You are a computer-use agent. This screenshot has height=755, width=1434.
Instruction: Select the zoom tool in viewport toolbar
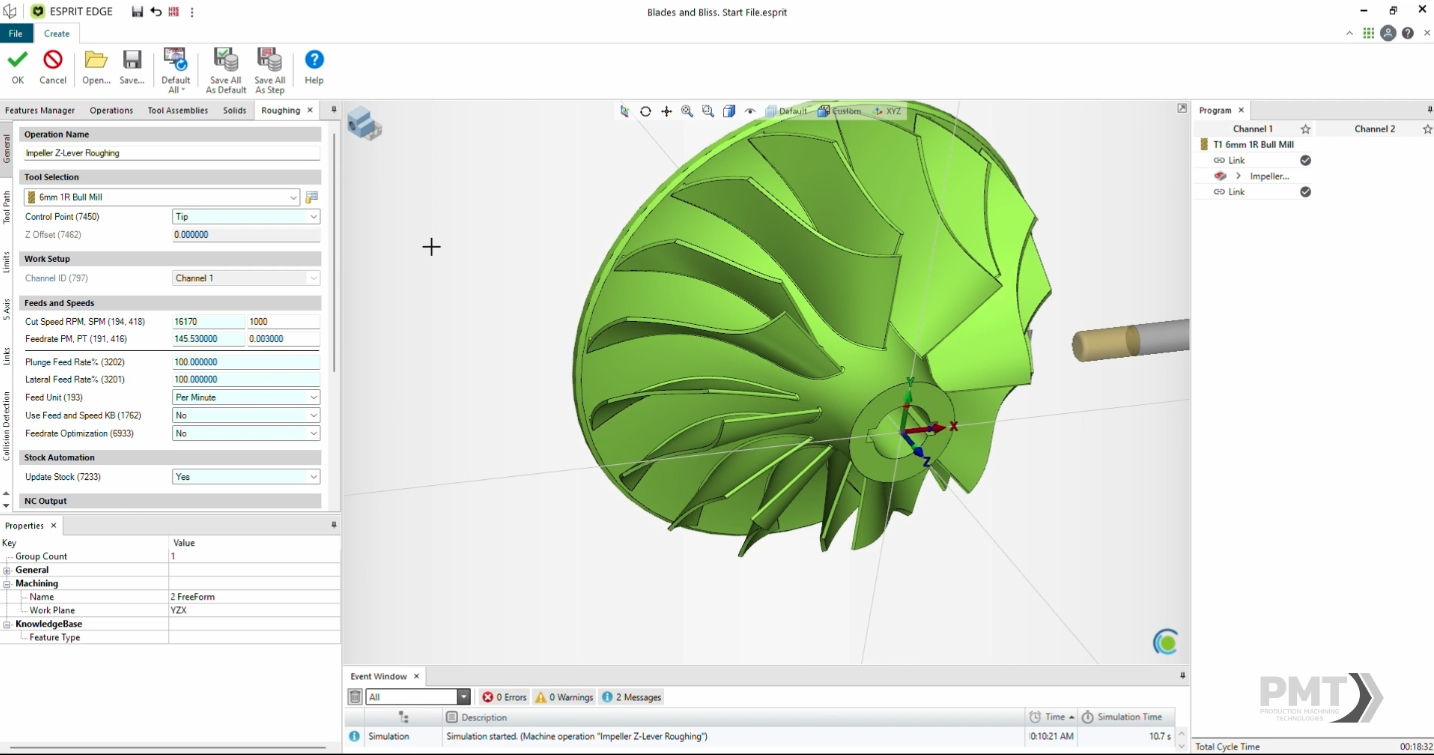point(687,111)
